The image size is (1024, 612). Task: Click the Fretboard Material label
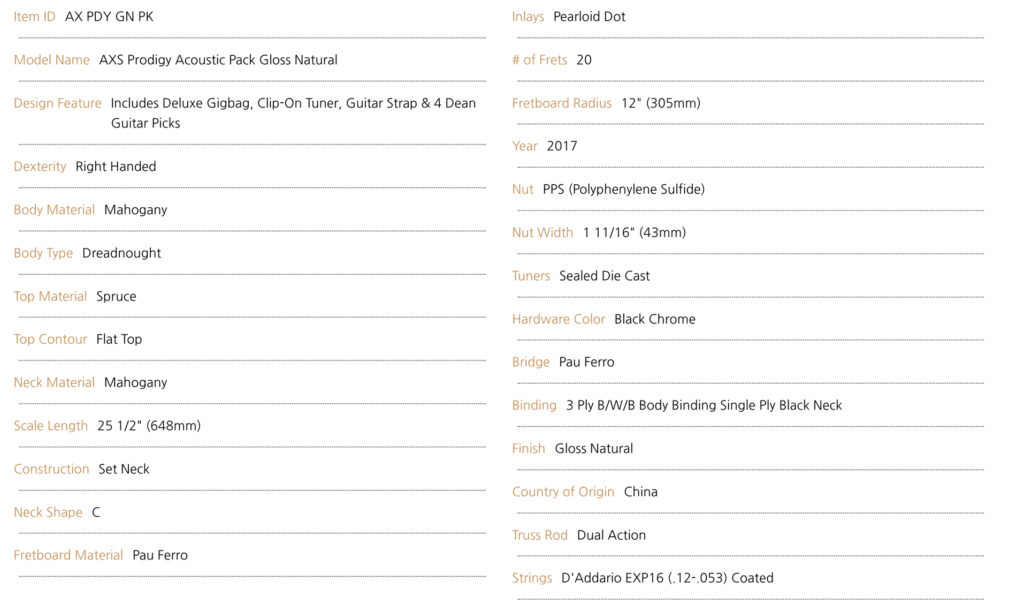click(69, 555)
